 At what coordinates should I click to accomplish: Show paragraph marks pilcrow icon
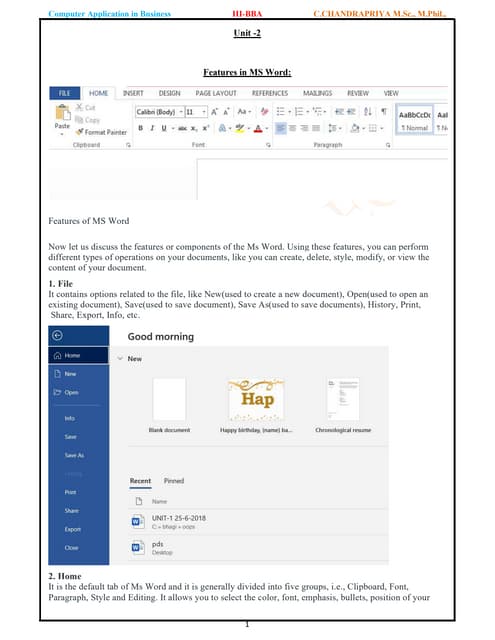pos(384,111)
